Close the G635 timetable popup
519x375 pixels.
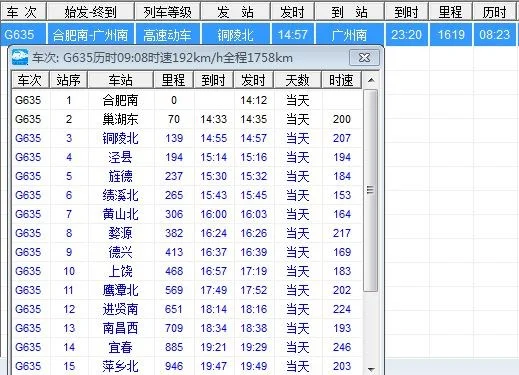pos(364,58)
